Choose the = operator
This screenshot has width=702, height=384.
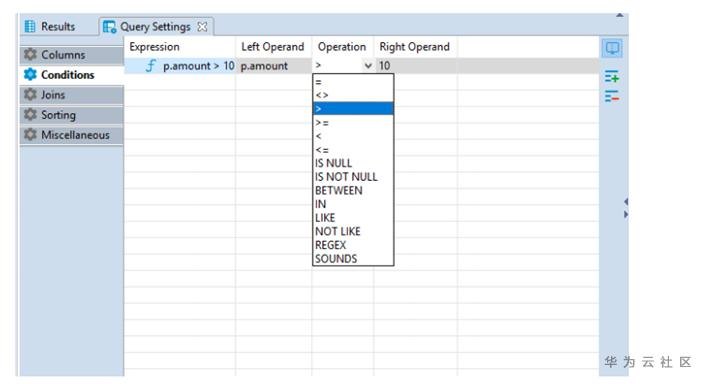click(353, 82)
